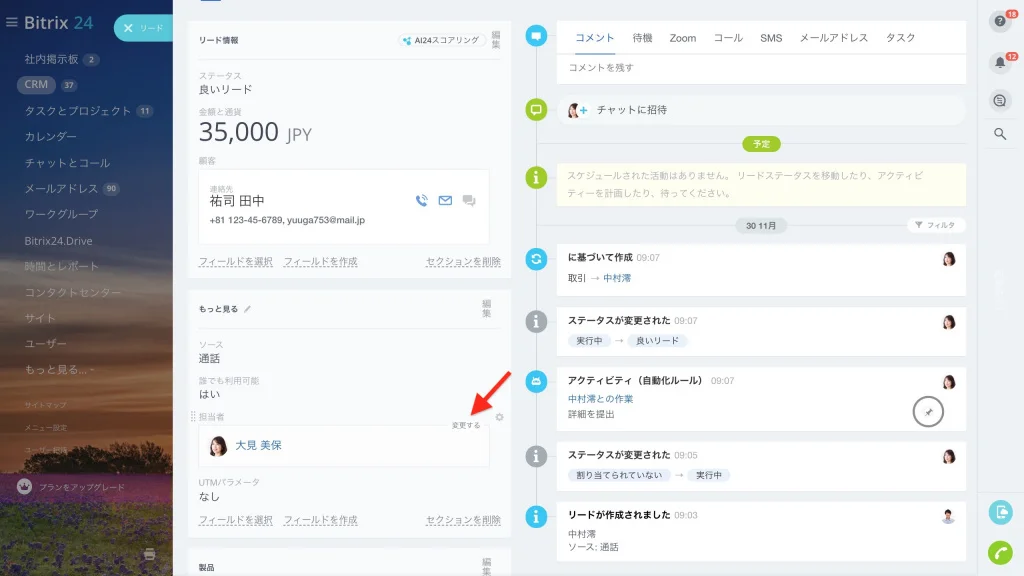Open the hamburger menu beside Bitrix 24
The width and height of the screenshot is (1024, 576).
coord(11,22)
